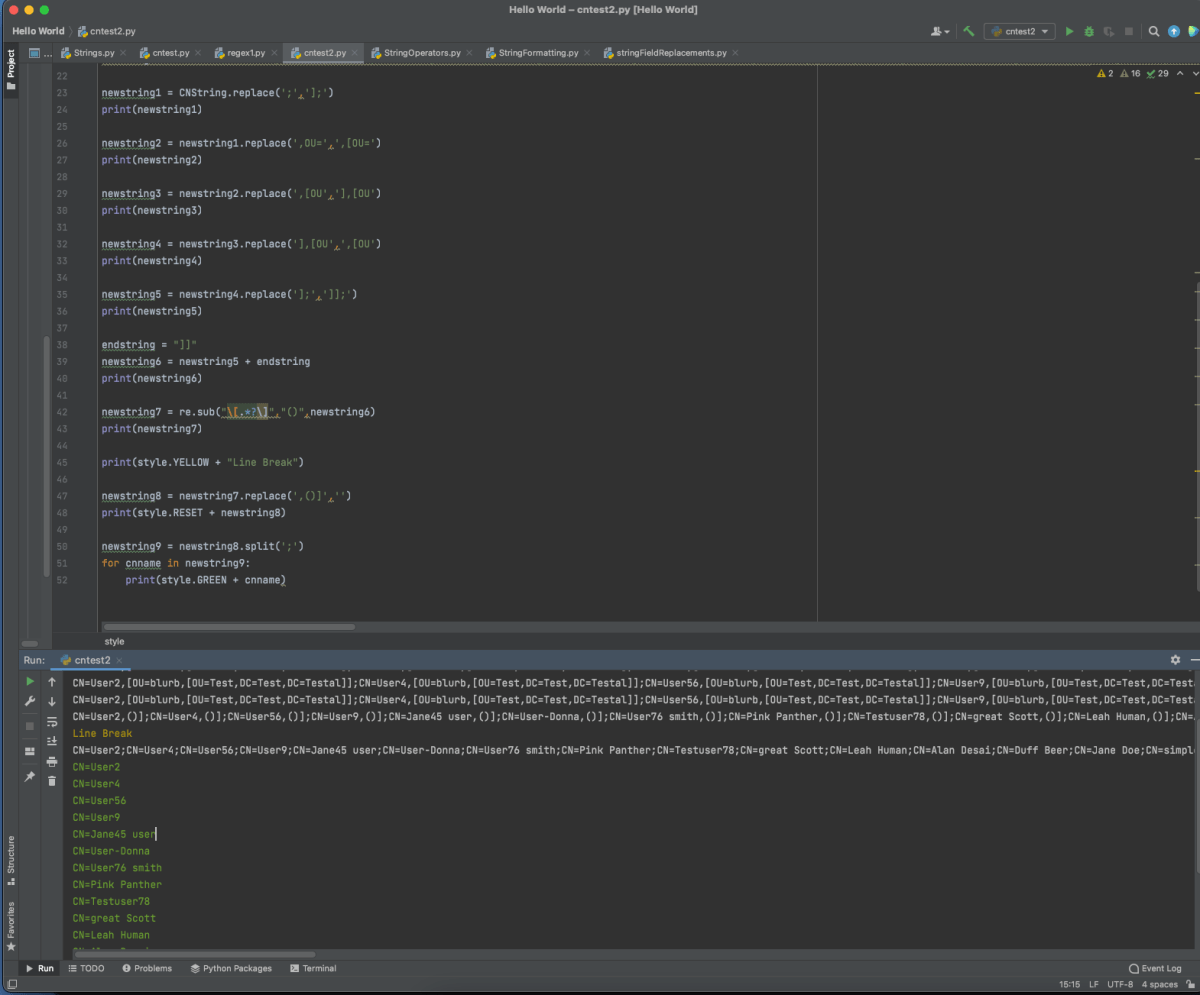
Task: Open the cntest2 run configuration dropdown
Action: 1019,31
